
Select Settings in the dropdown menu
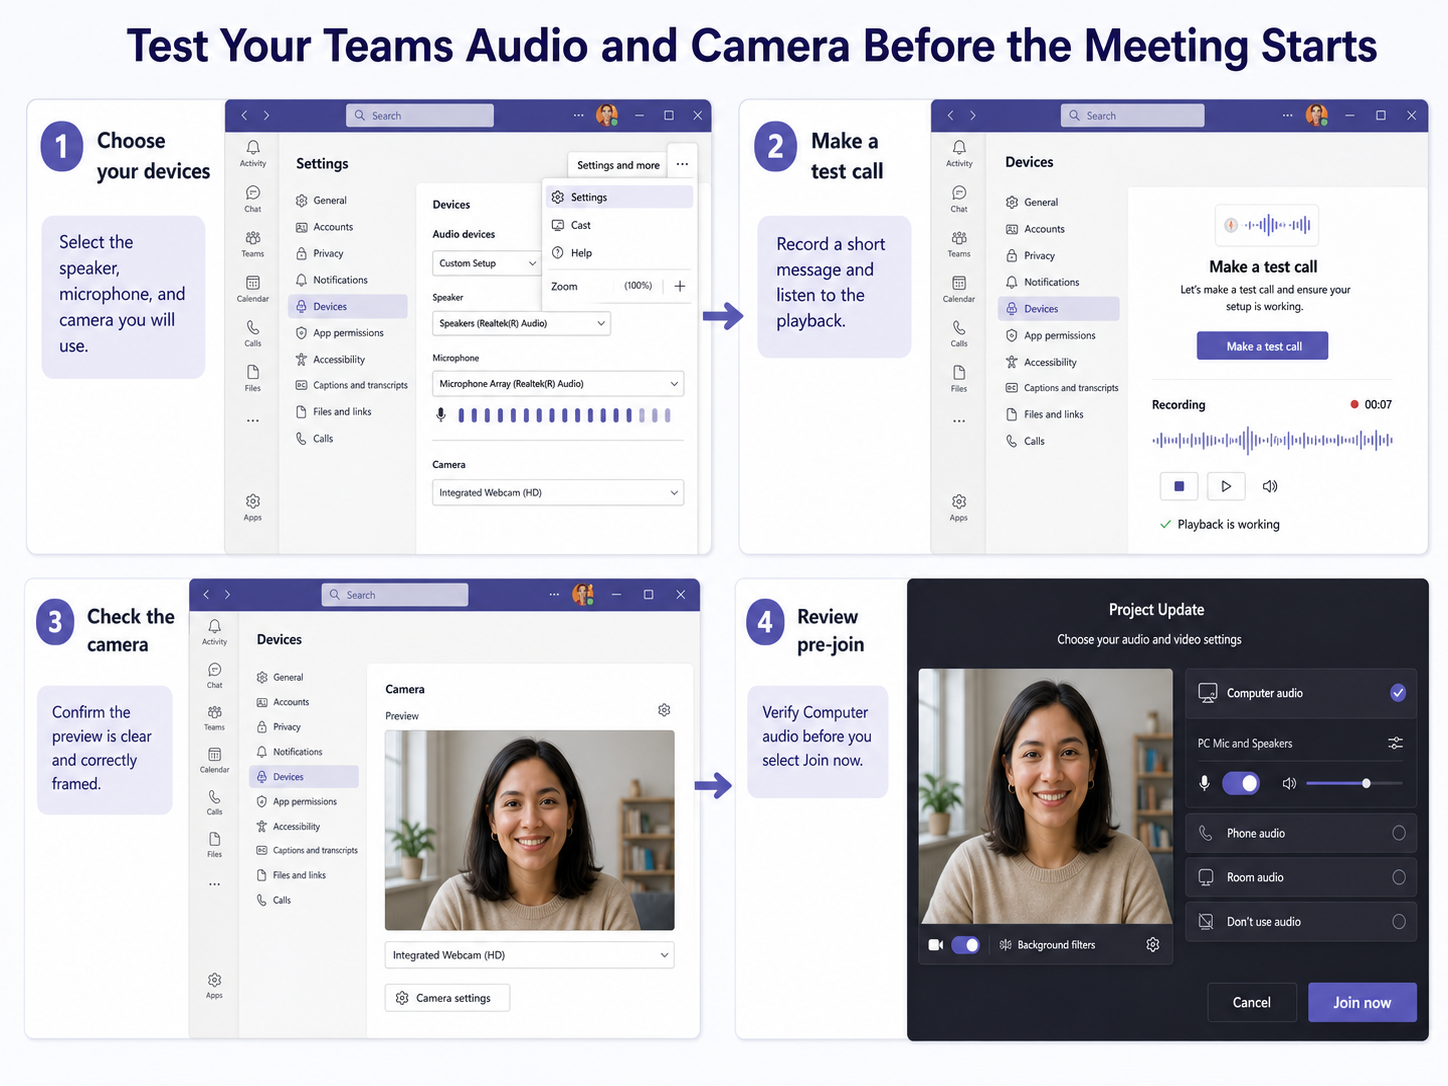point(619,197)
